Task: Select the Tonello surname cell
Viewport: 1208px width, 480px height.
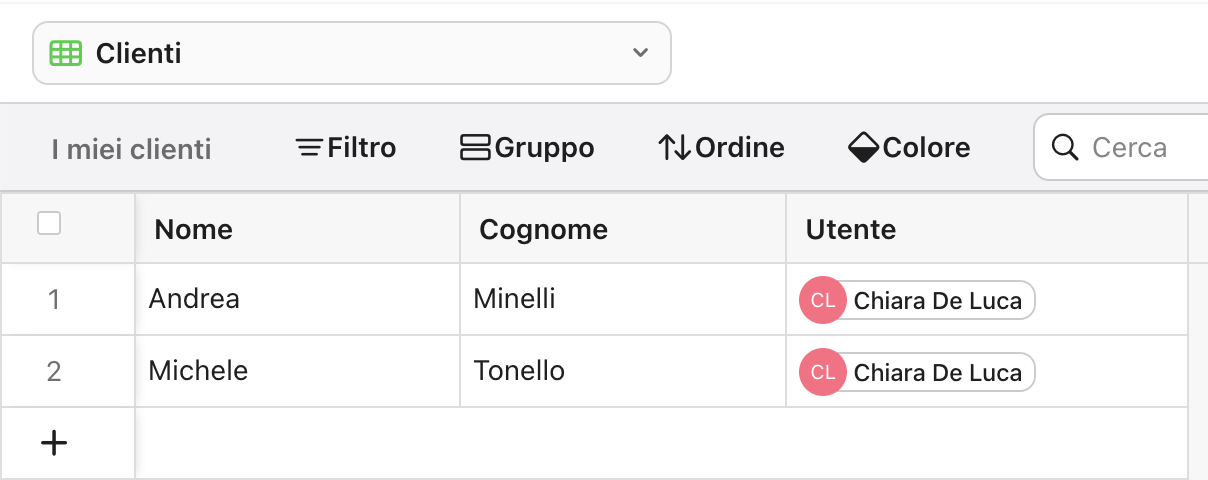Action: pos(519,371)
